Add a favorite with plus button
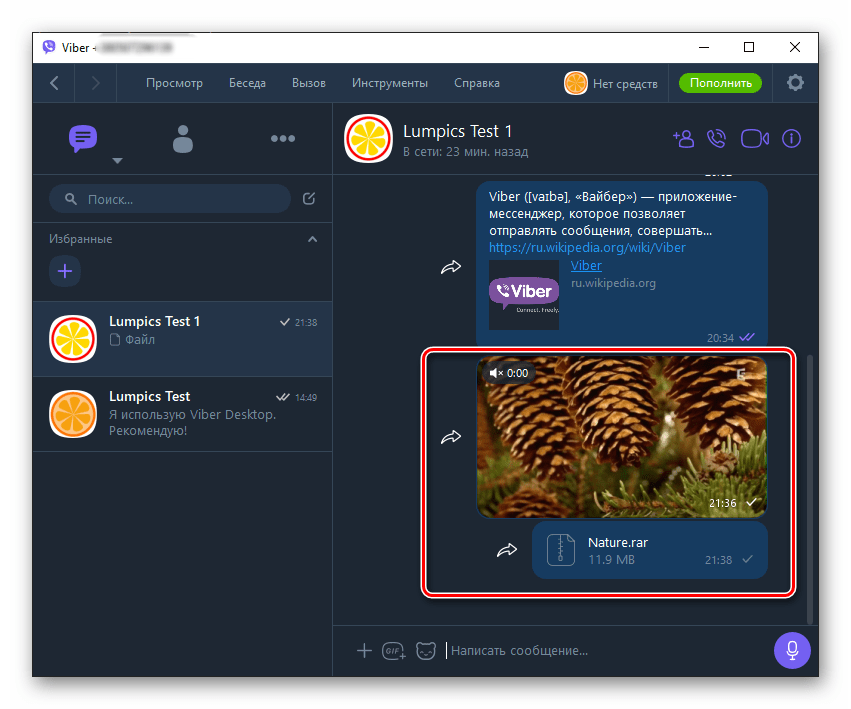Image resolution: width=851 pixels, height=709 pixels. (x=65, y=271)
